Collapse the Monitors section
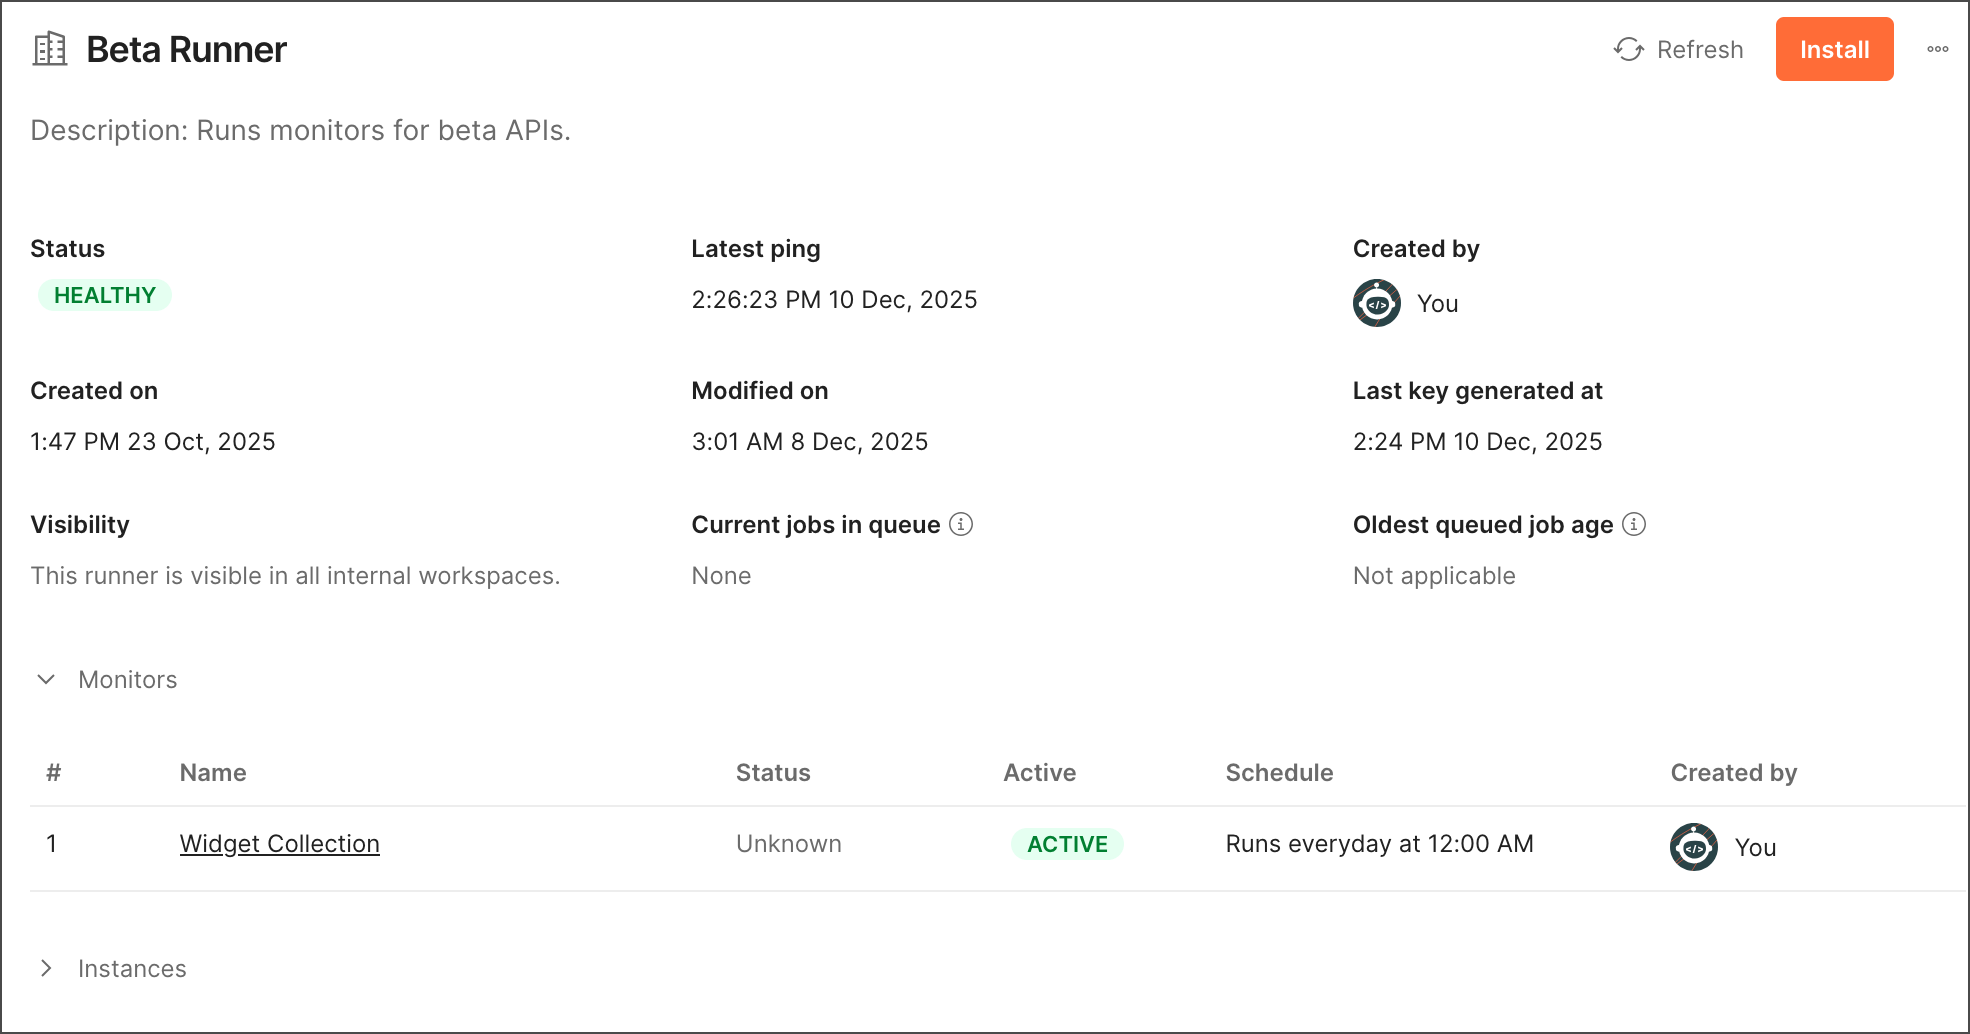Viewport: 1970px width, 1034px height. pyautogui.click(x=46, y=680)
